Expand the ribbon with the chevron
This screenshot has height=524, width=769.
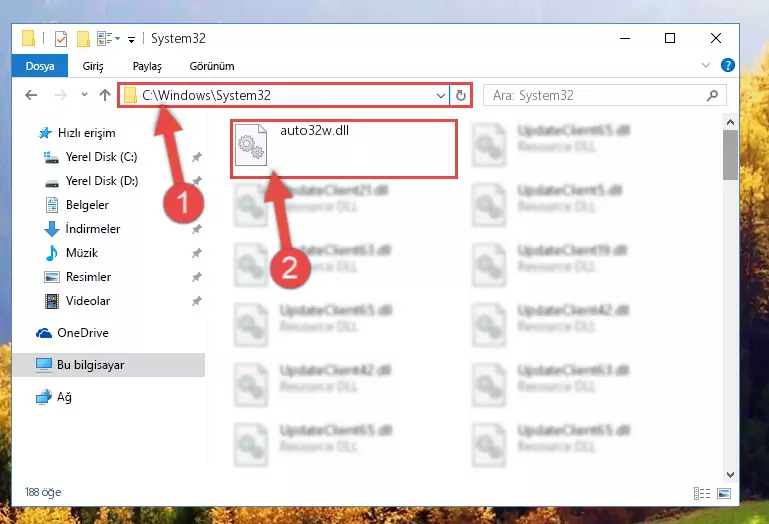706,65
